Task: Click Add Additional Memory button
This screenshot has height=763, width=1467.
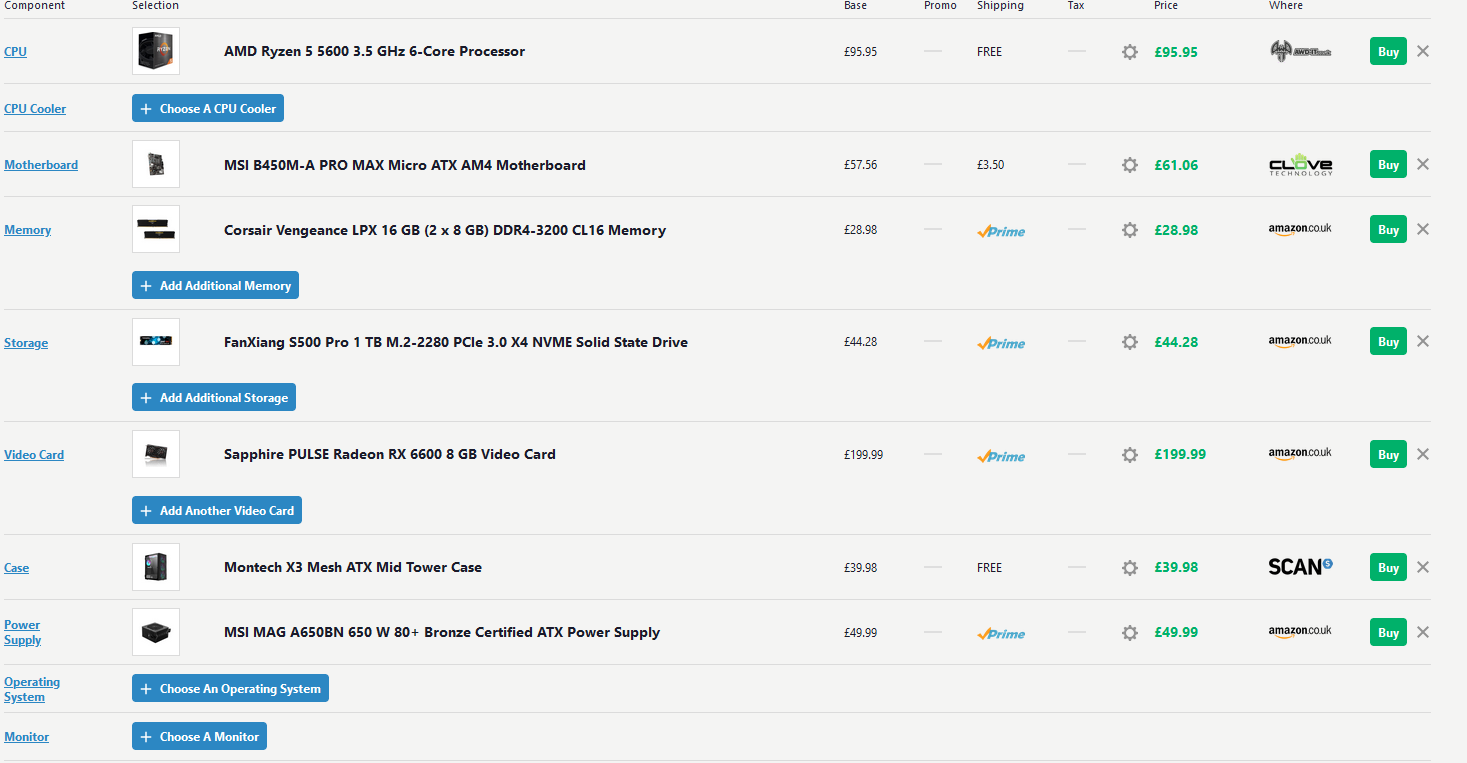Action: [215, 285]
